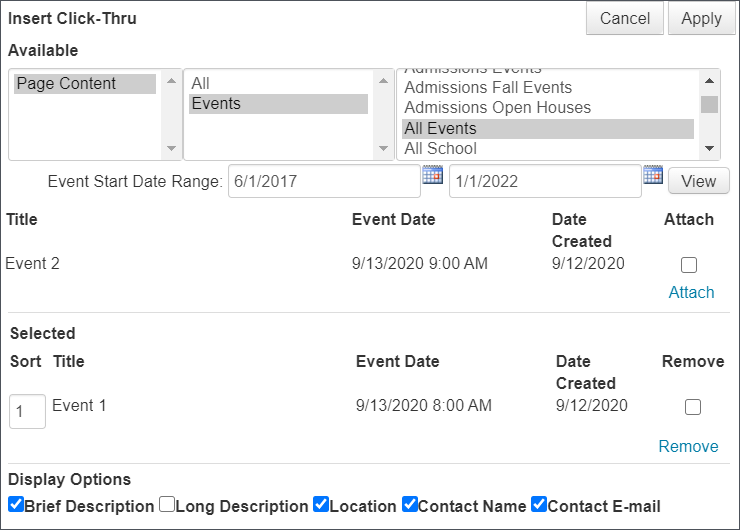Click event date 9/13/2020 8:00 AM
Screen dimensions: 740x530
click(423, 405)
